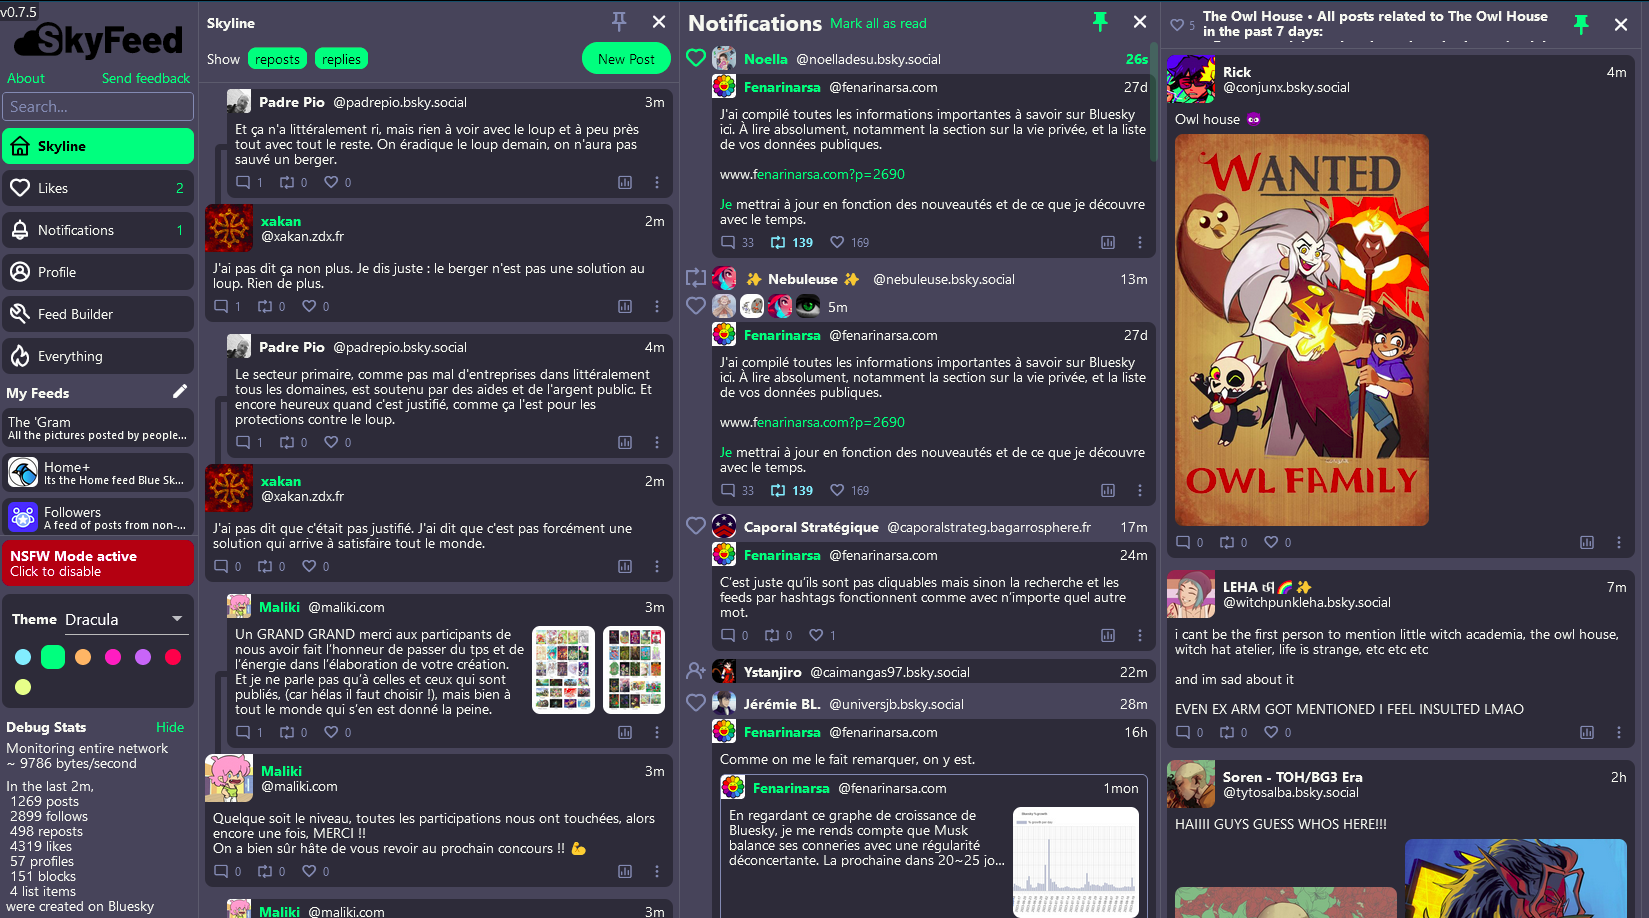
Task: Open the Bluesky growth graph thumbnail
Action: pos(1076,862)
